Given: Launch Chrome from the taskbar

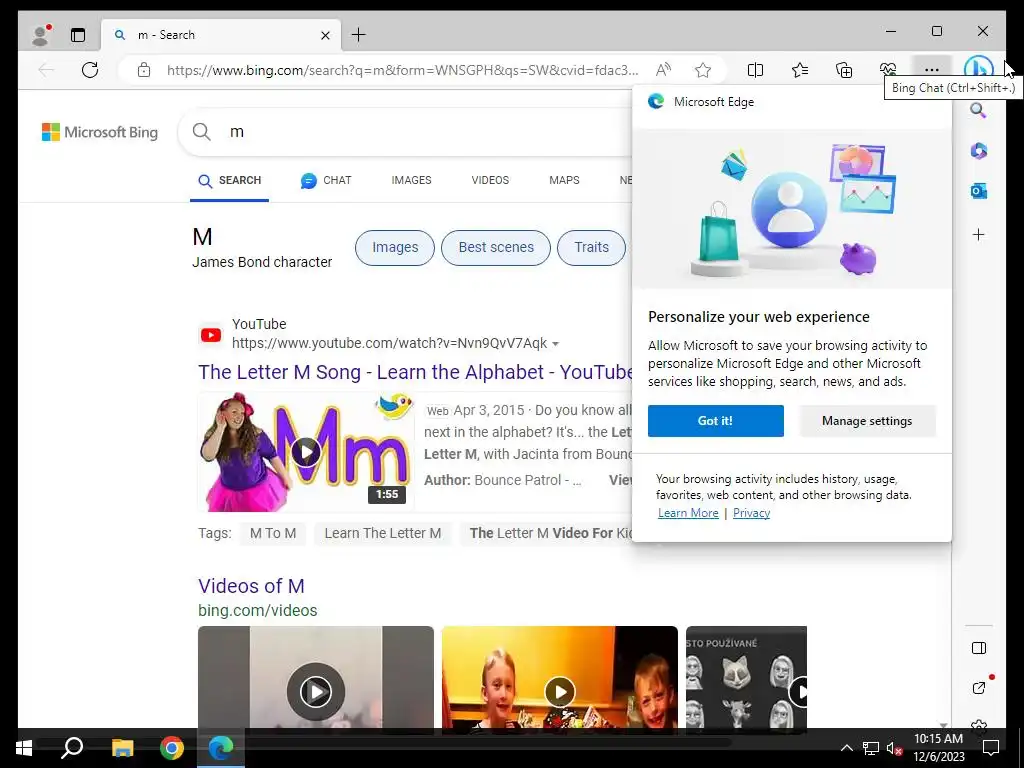Looking at the screenshot, I should tap(172, 748).
